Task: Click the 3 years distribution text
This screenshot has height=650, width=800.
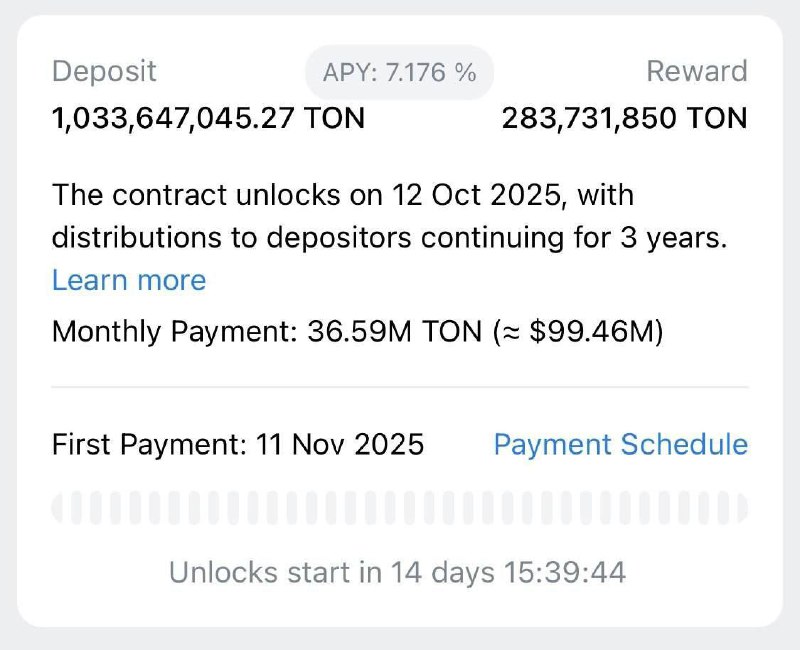Action: [x=681, y=240]
